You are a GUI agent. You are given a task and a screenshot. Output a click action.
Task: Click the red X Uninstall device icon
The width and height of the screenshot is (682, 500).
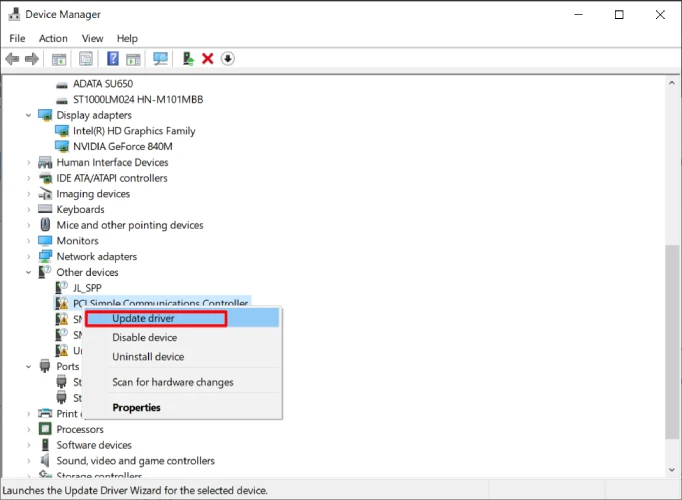point(208,59)
